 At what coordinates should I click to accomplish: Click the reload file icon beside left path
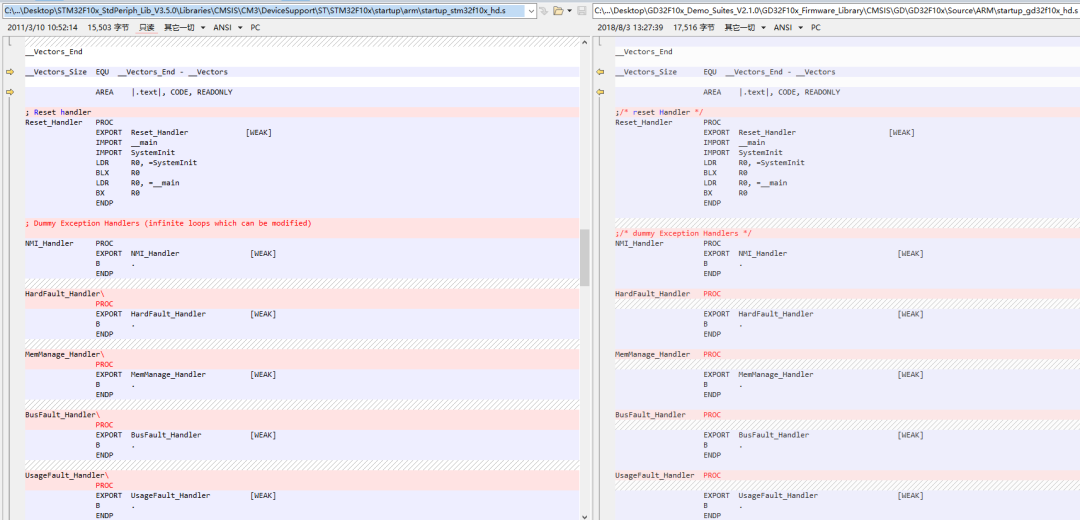pos(543,11)
